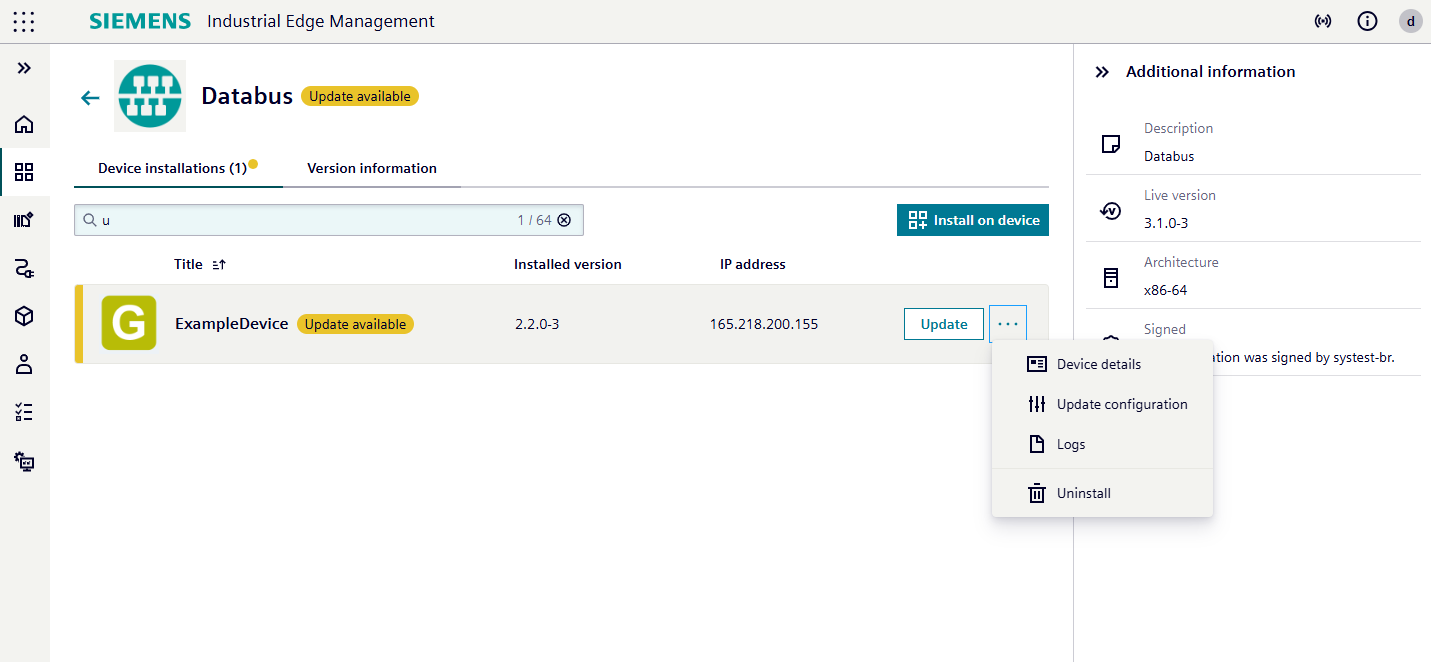Open the apps grid sidebar icon
The height and width of the screenshot is (662, 1431).
pos(24,172)
